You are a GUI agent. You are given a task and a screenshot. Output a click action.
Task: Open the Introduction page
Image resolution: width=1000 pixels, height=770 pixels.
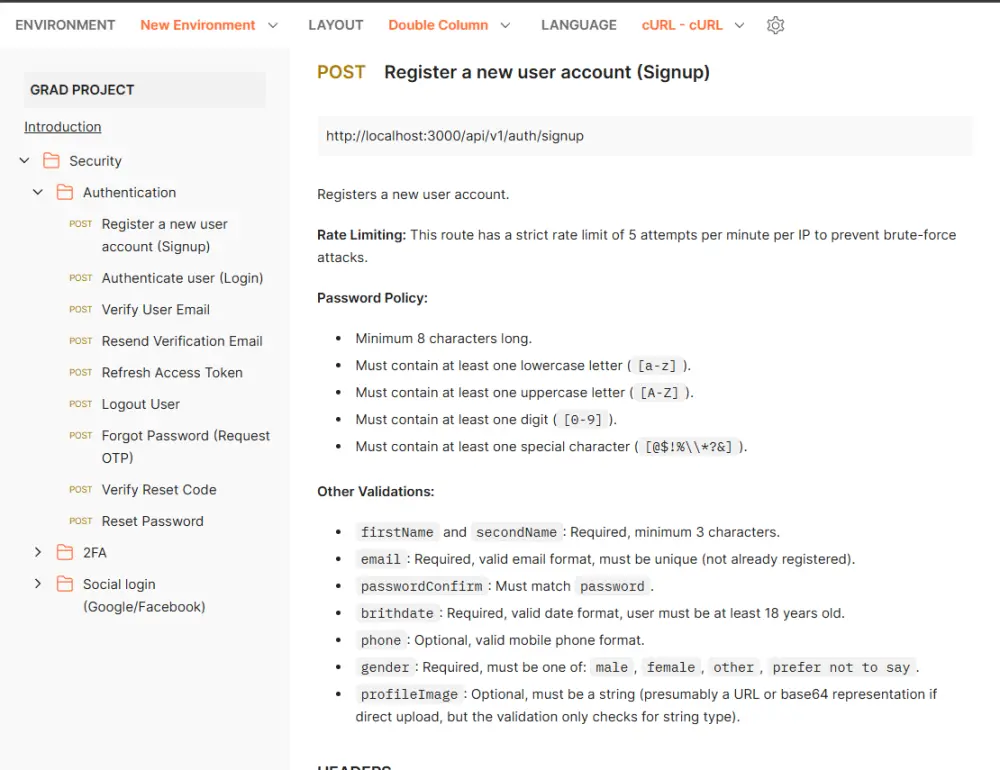tap(63, 127)
